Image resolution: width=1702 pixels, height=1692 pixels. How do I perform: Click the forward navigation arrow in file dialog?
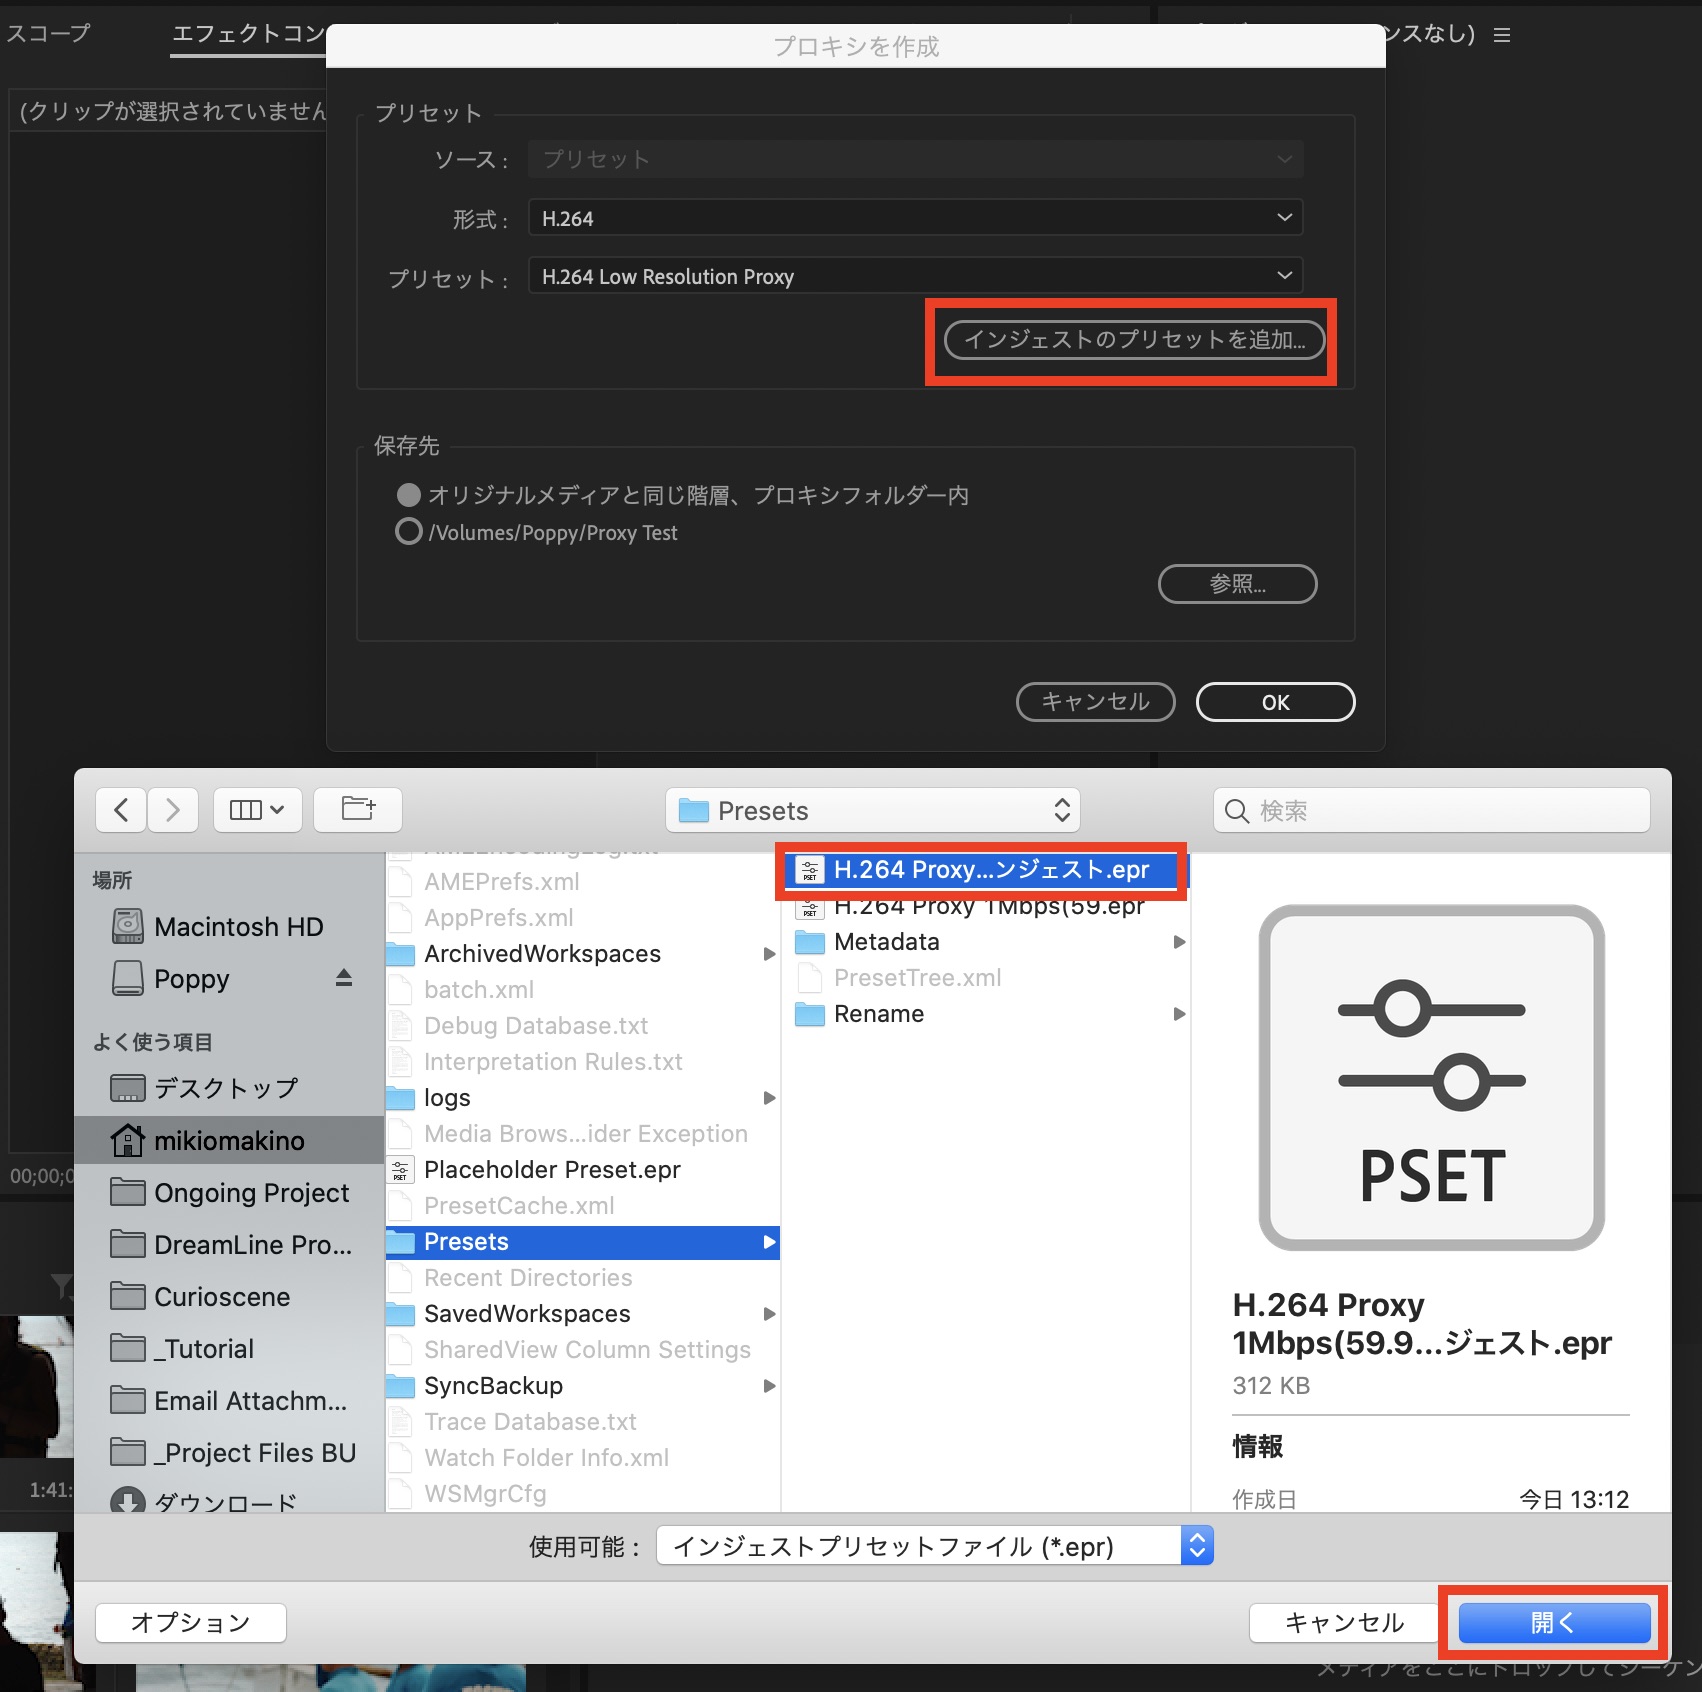point(173,810)
